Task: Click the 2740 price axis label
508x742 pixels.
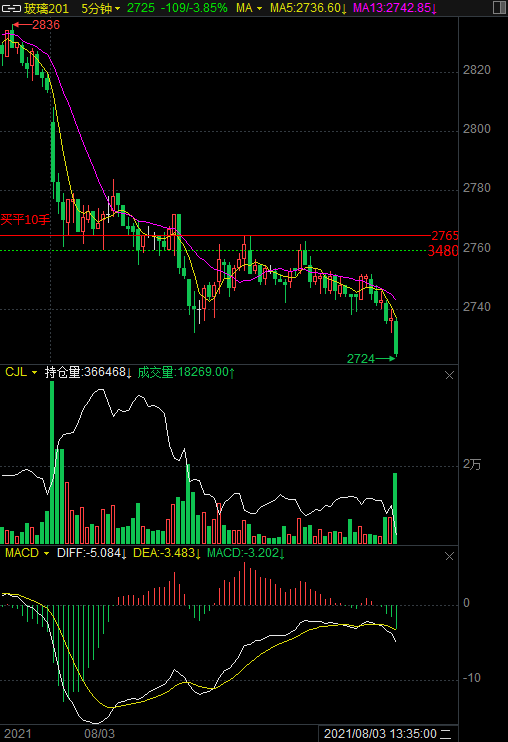Action: coord(476,307)
